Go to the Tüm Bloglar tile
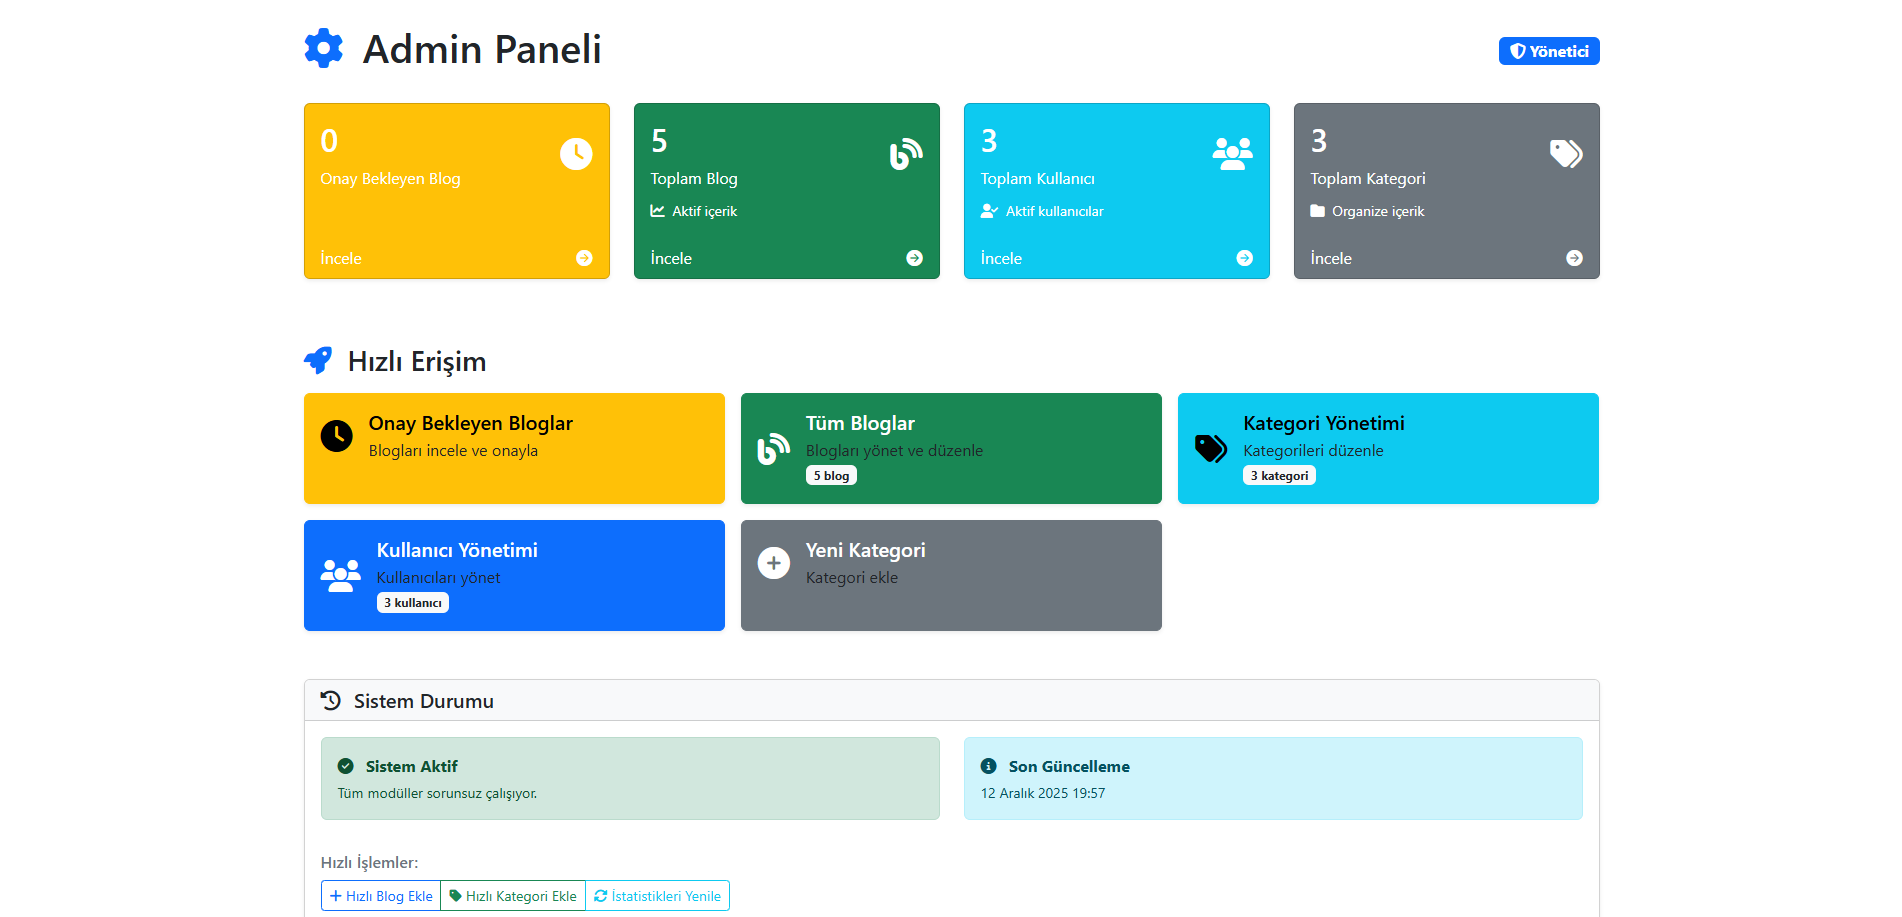 click(951, 448)
